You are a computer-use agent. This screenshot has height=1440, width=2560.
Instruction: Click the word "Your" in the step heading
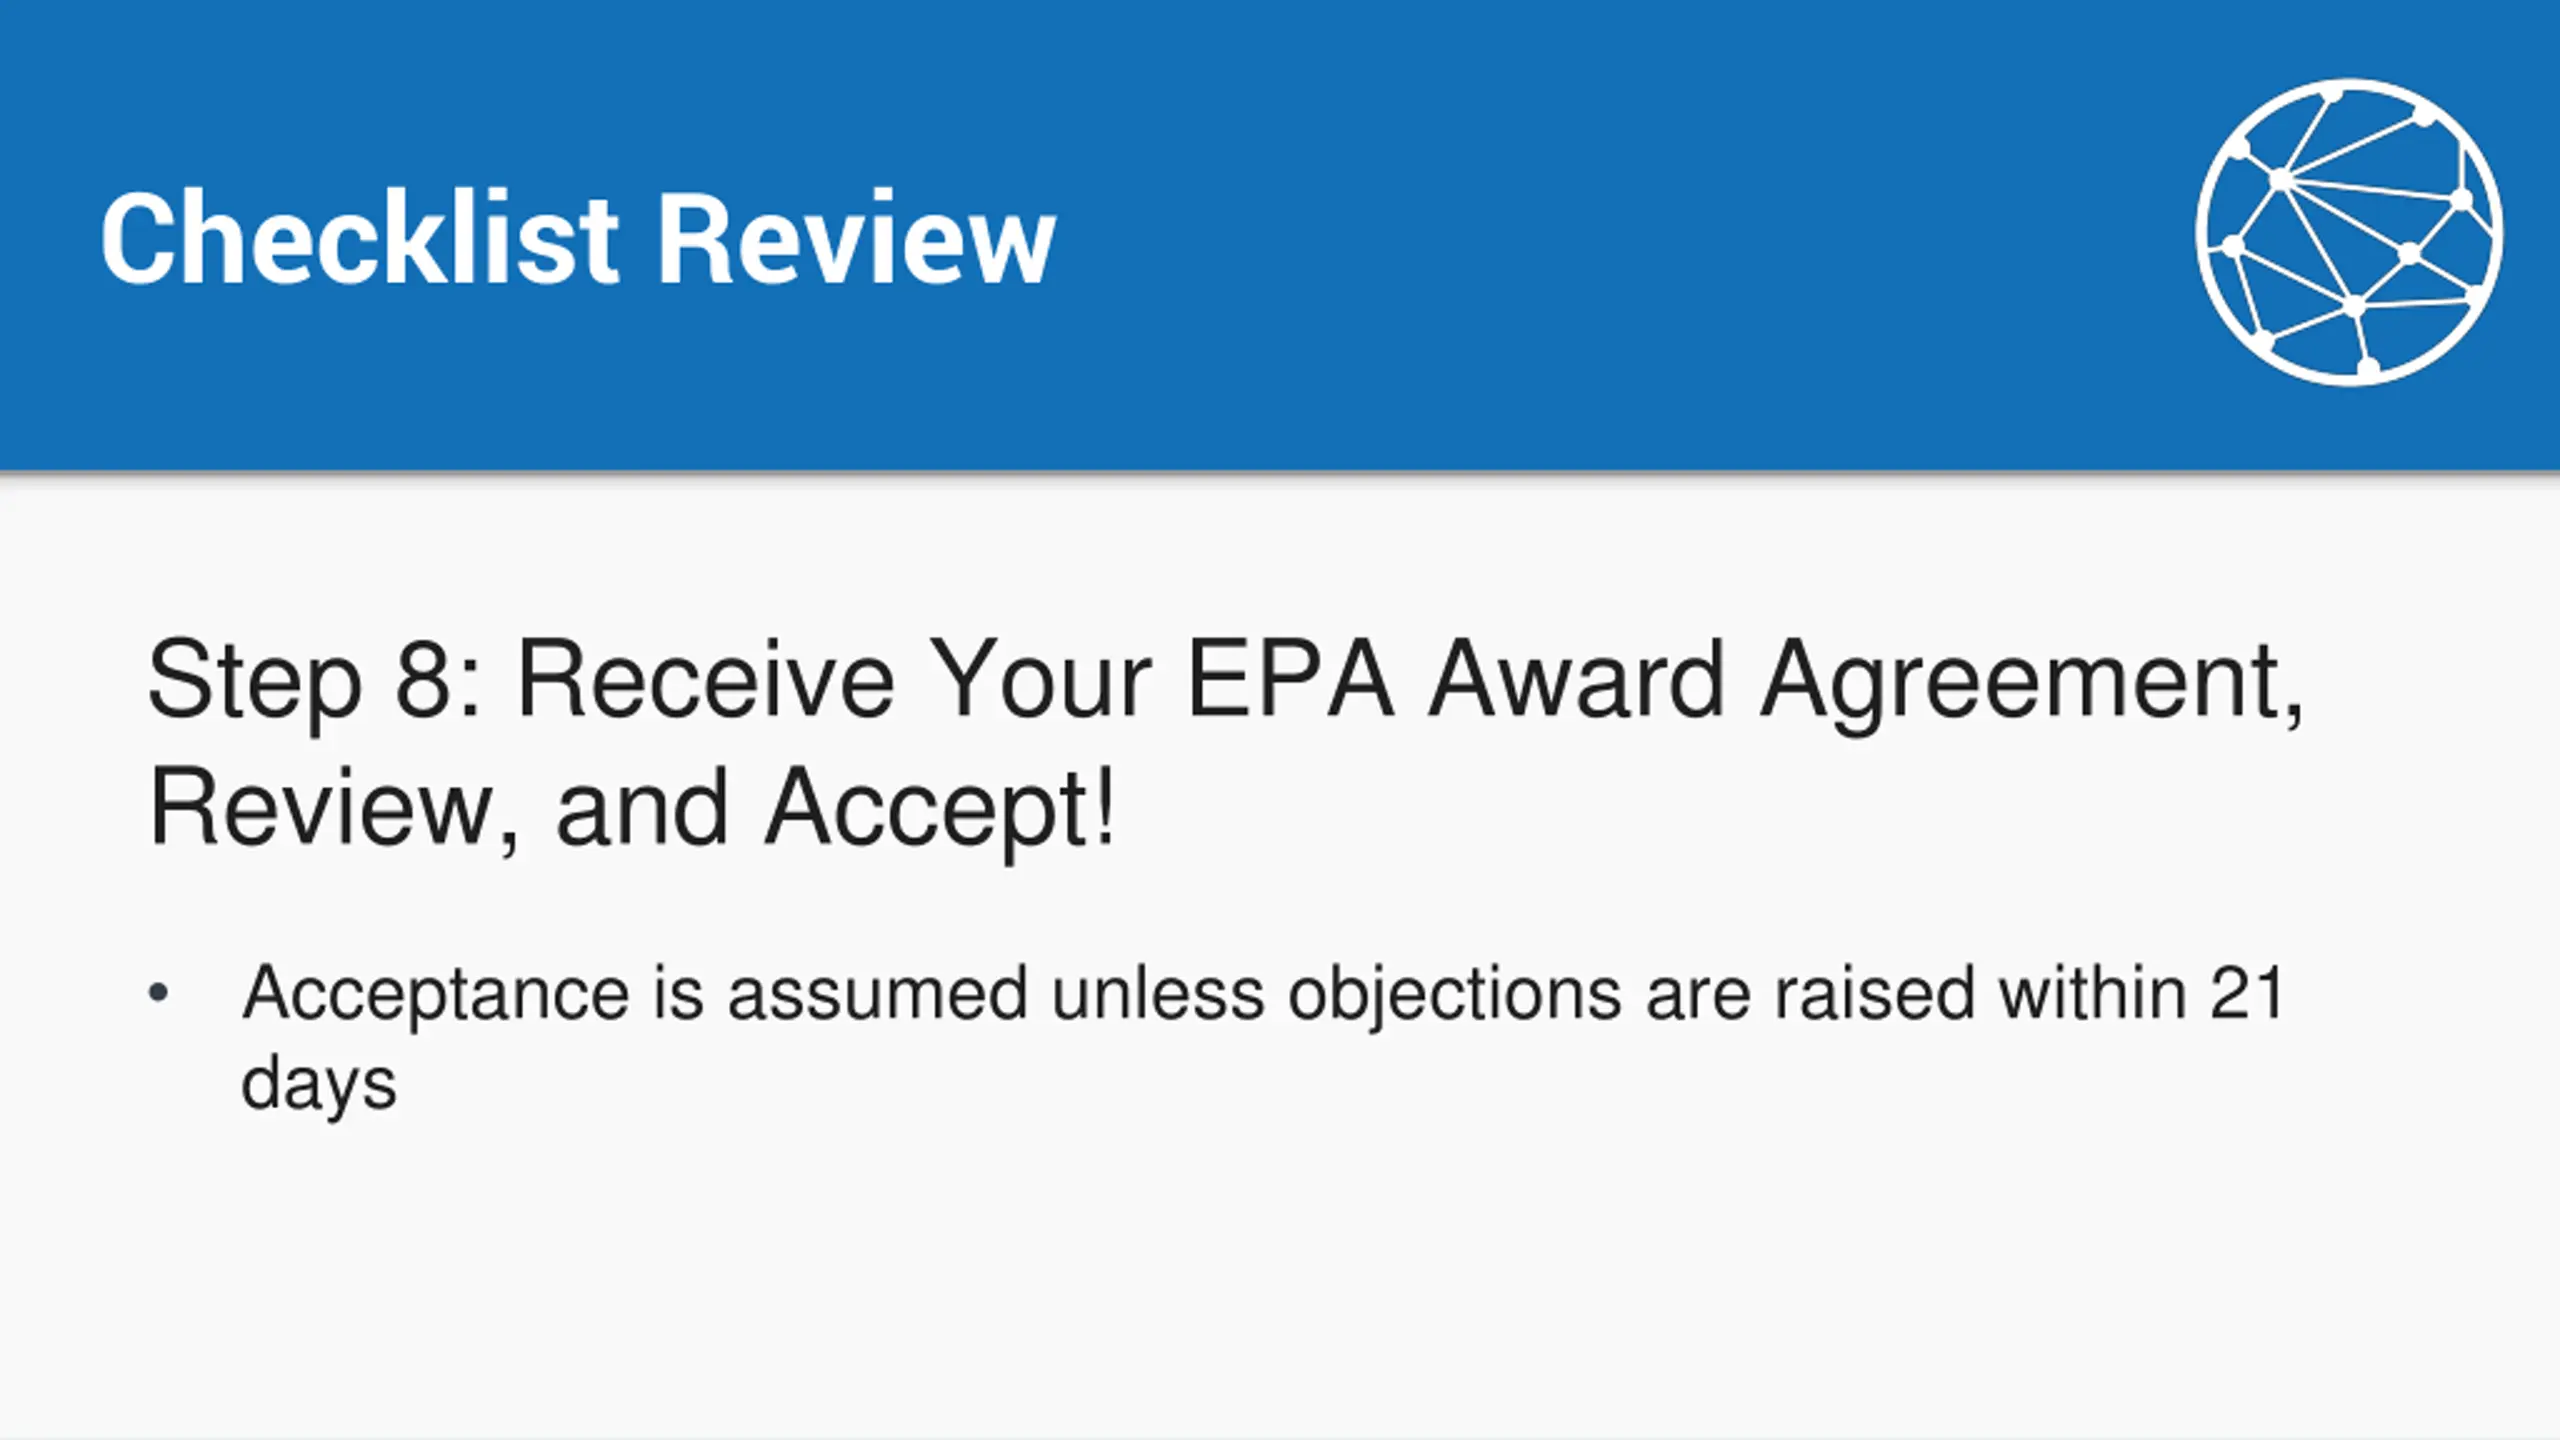1040,680
